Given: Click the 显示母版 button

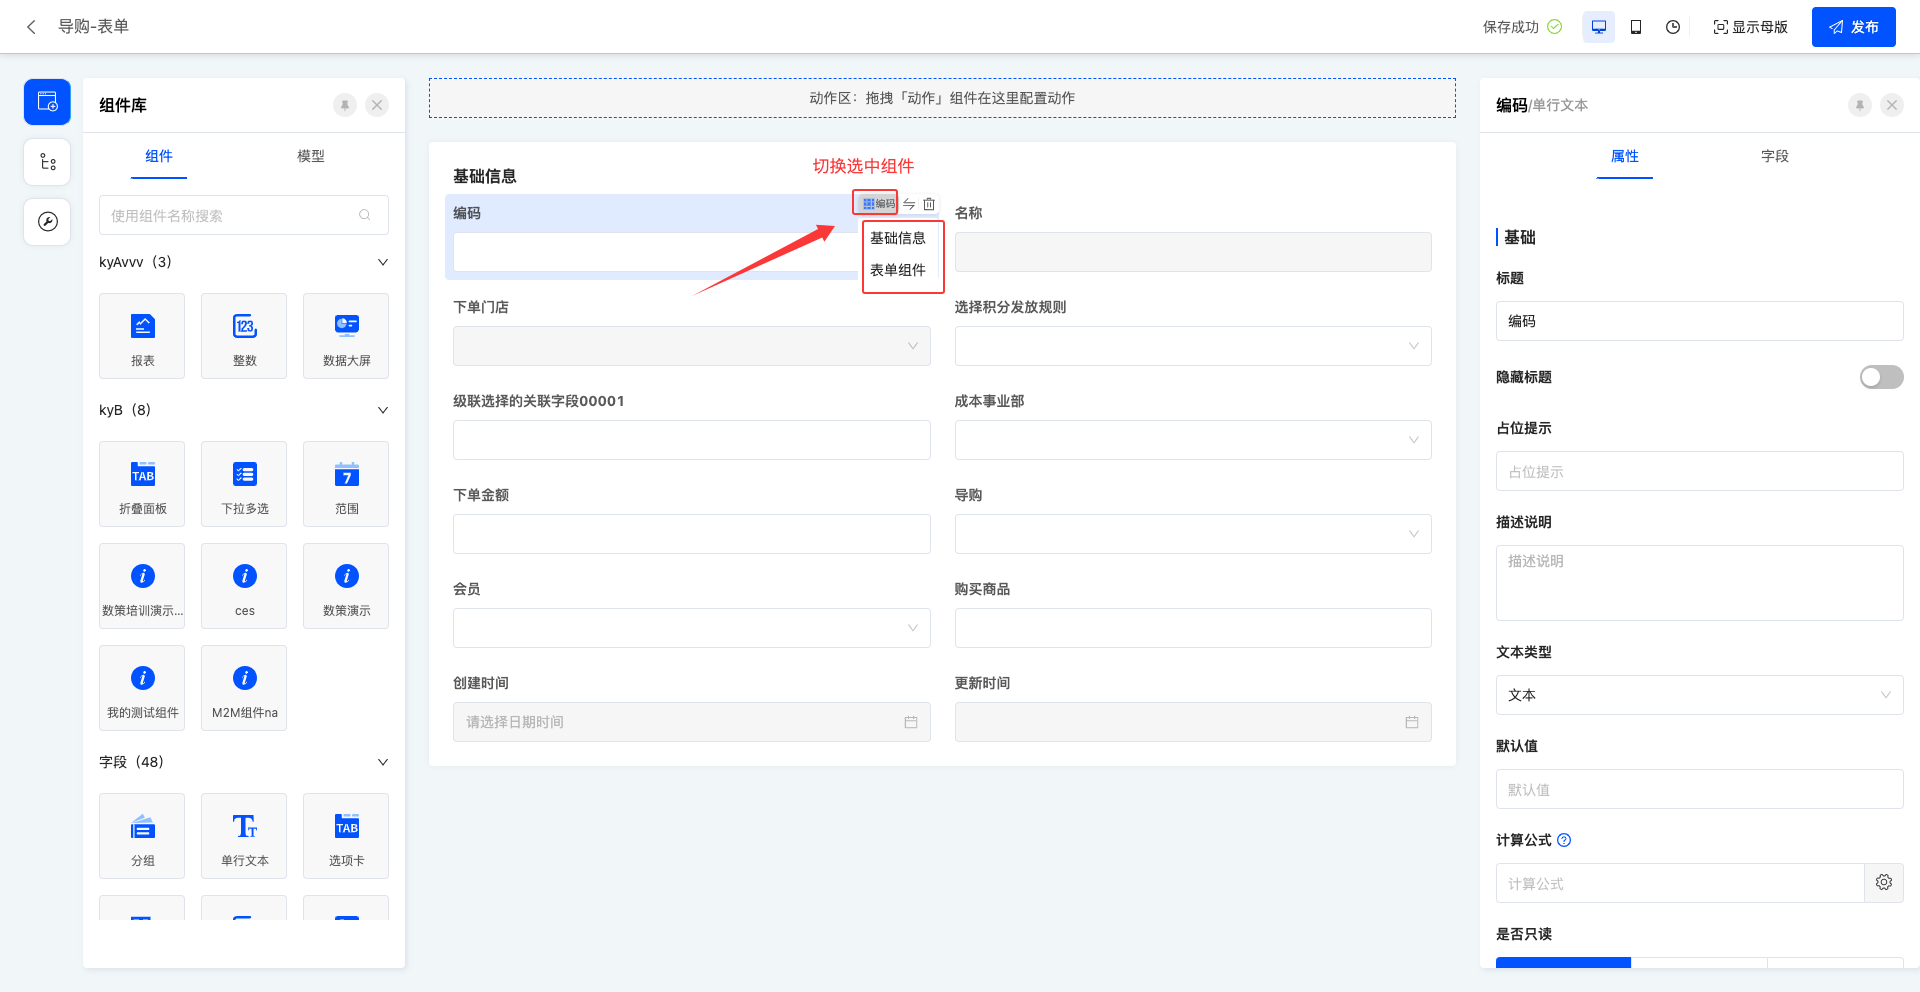Looking at the screenshot, I should click(1750, 27).
